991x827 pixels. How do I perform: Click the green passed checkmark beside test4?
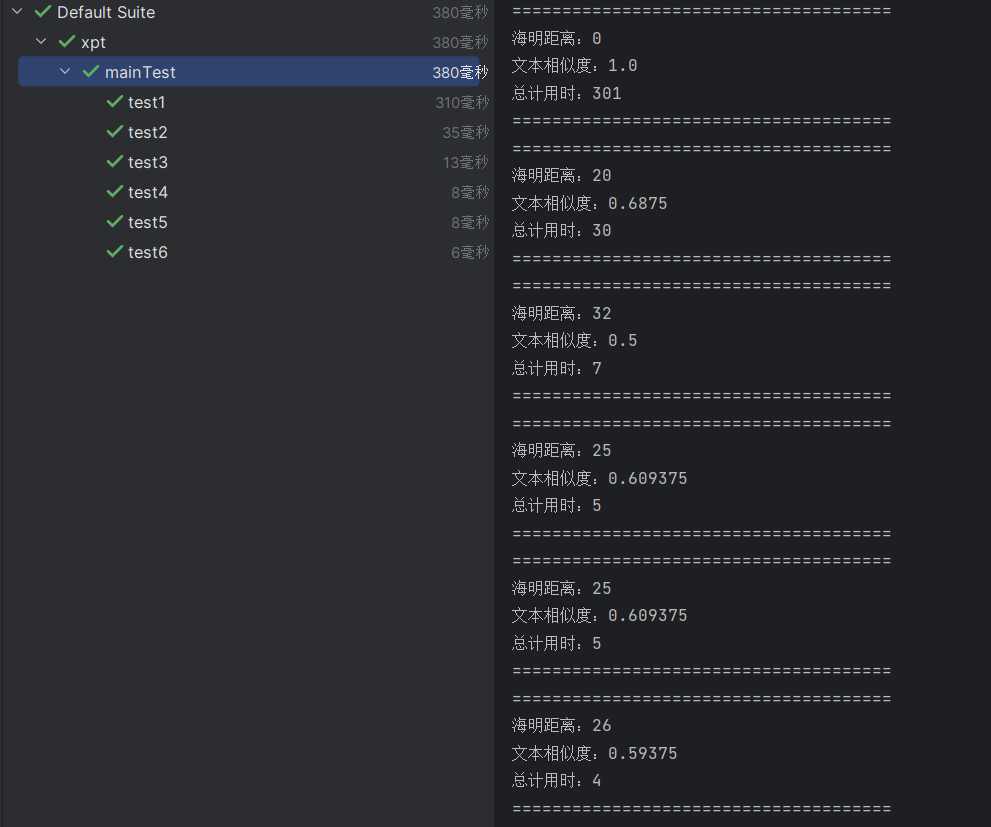pos(114,191)
